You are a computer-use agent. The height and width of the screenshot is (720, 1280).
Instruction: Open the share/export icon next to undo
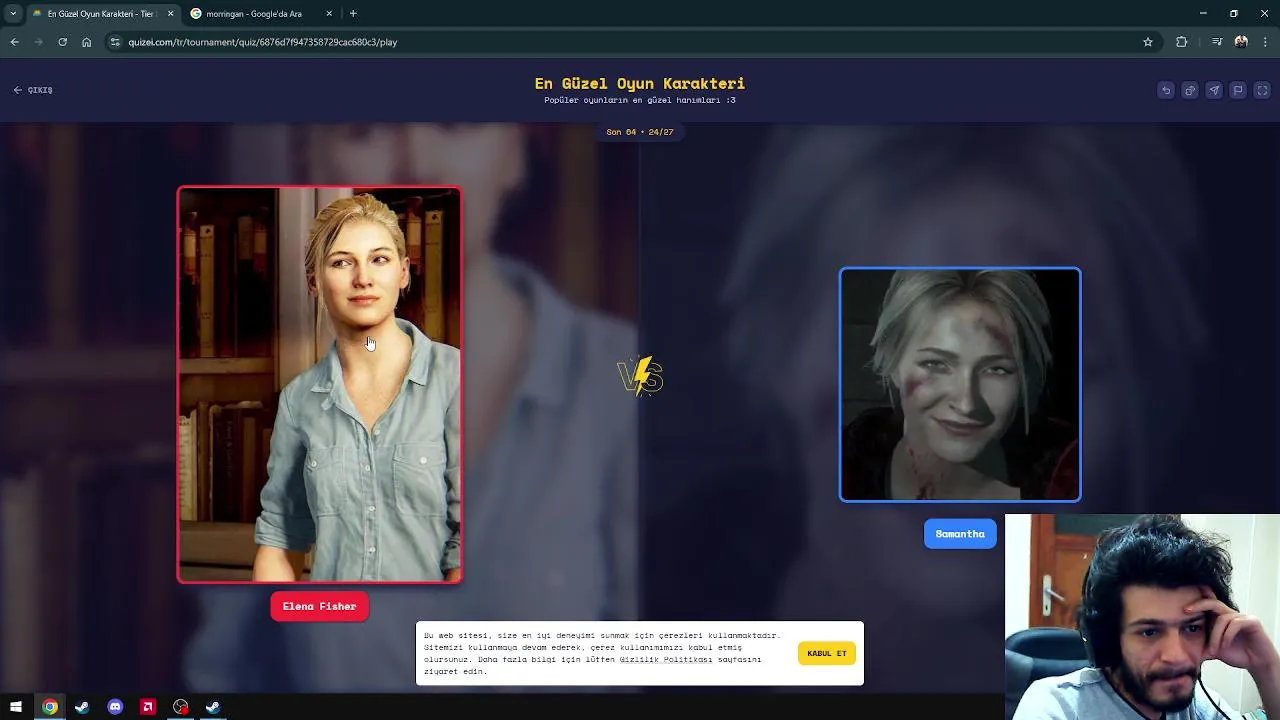pyautogui.click(x=1190, y=90)
